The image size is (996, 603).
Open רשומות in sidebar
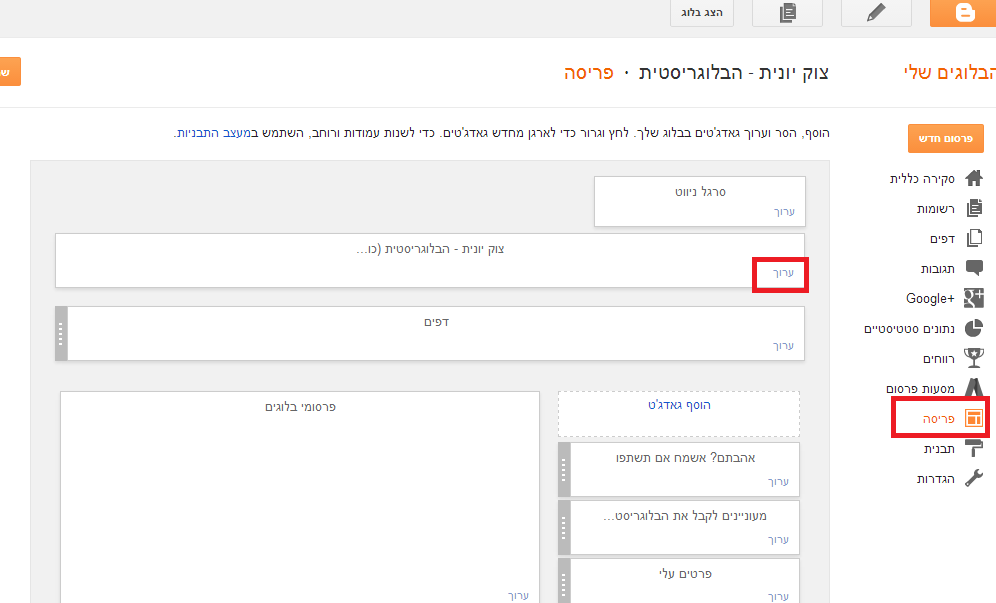click(x=936, y=209)
